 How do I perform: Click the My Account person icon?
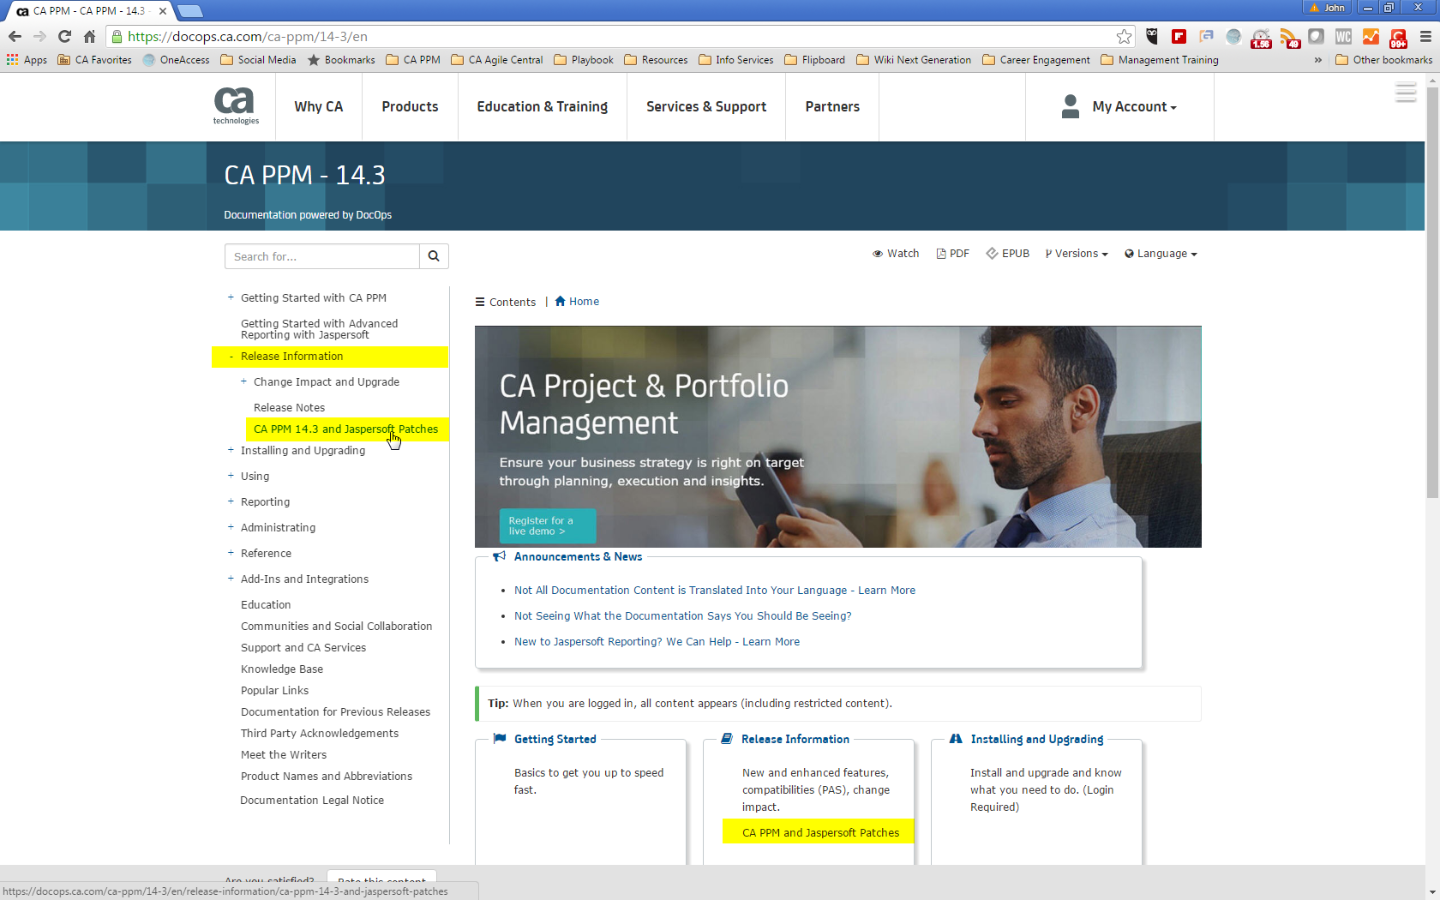pyautogui.click(x=1070, y=106)
